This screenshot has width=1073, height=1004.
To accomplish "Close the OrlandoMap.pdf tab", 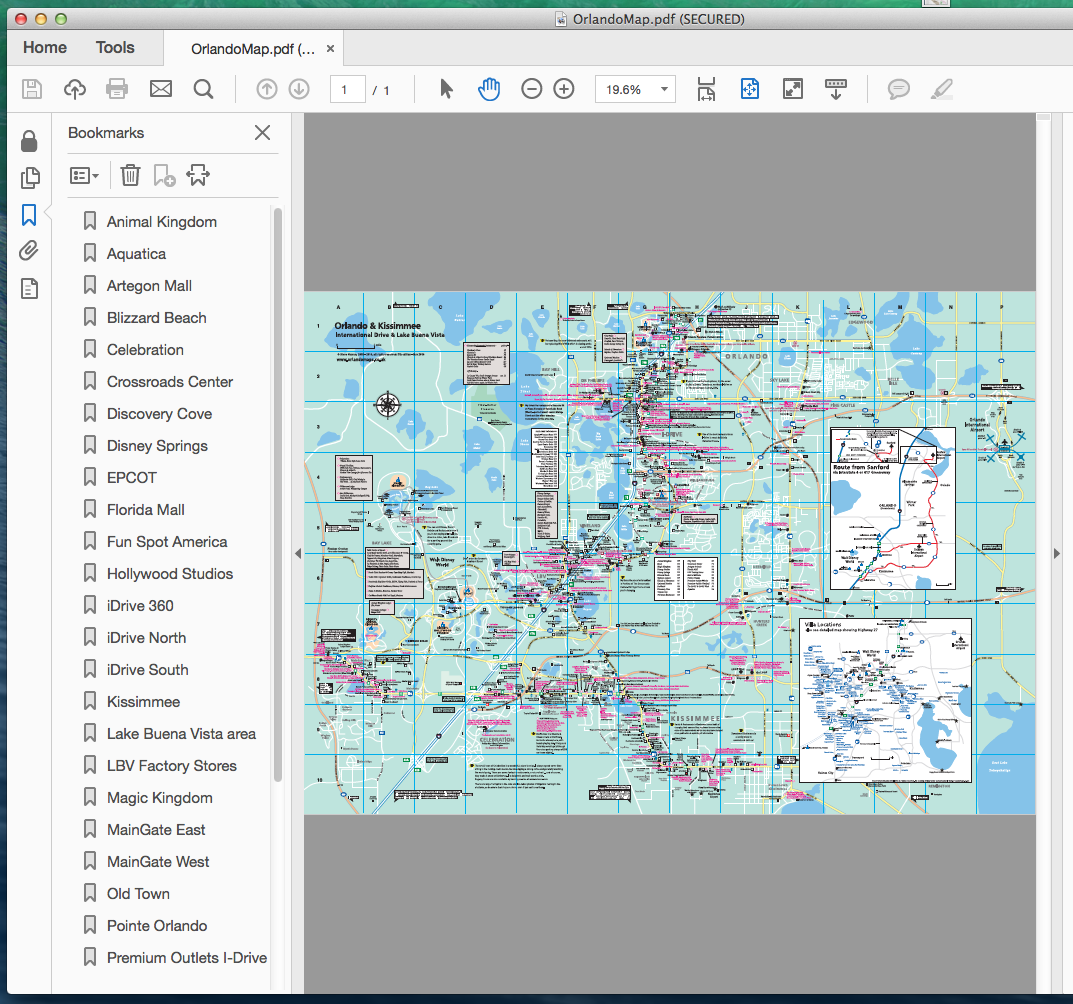I will 331,49.
